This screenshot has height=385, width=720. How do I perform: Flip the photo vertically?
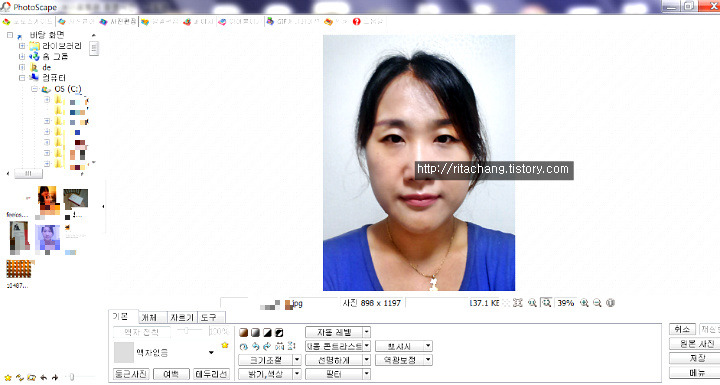tap(291, 346)
